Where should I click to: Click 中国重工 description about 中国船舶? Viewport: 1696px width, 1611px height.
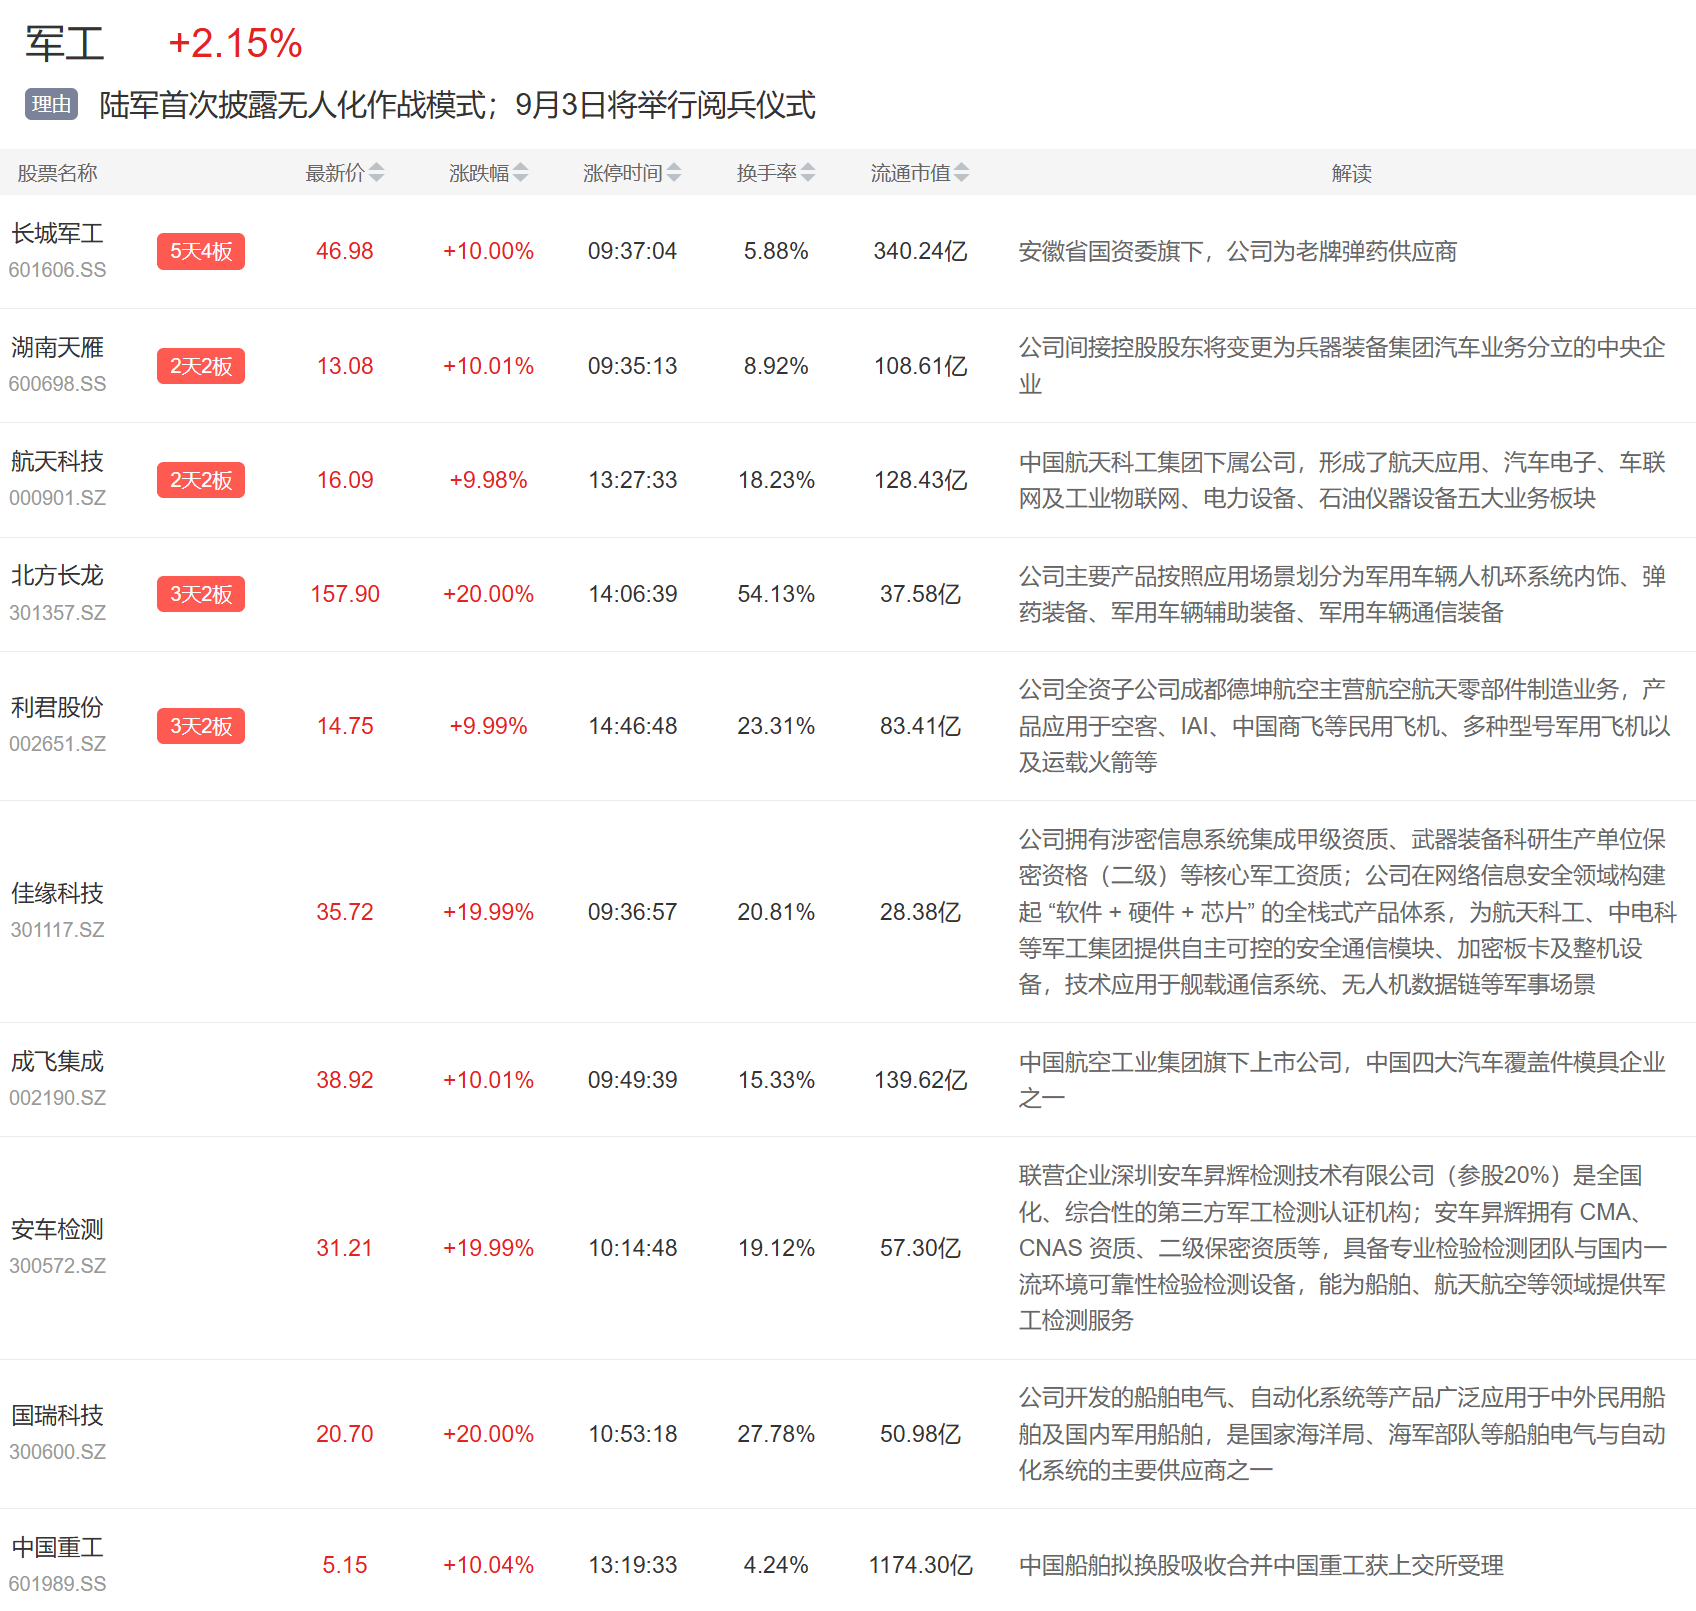(1261, 1565)
